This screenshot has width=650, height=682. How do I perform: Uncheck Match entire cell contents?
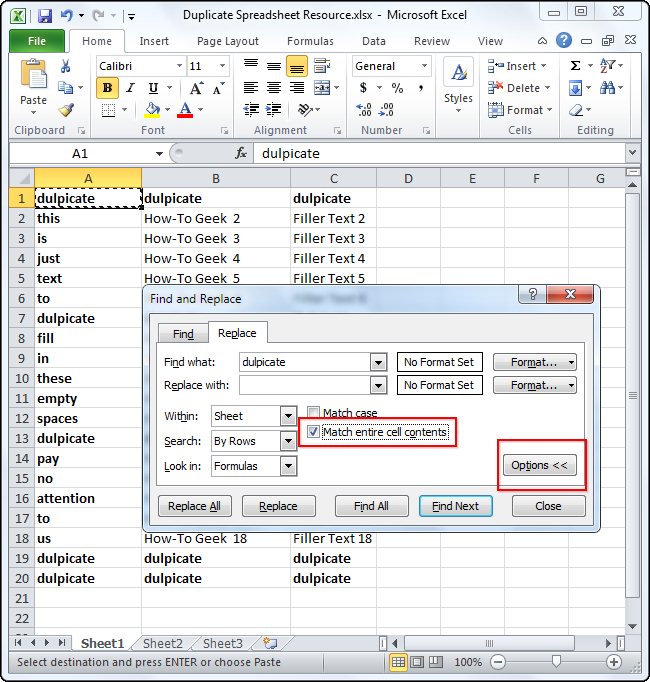click(313, 432)
